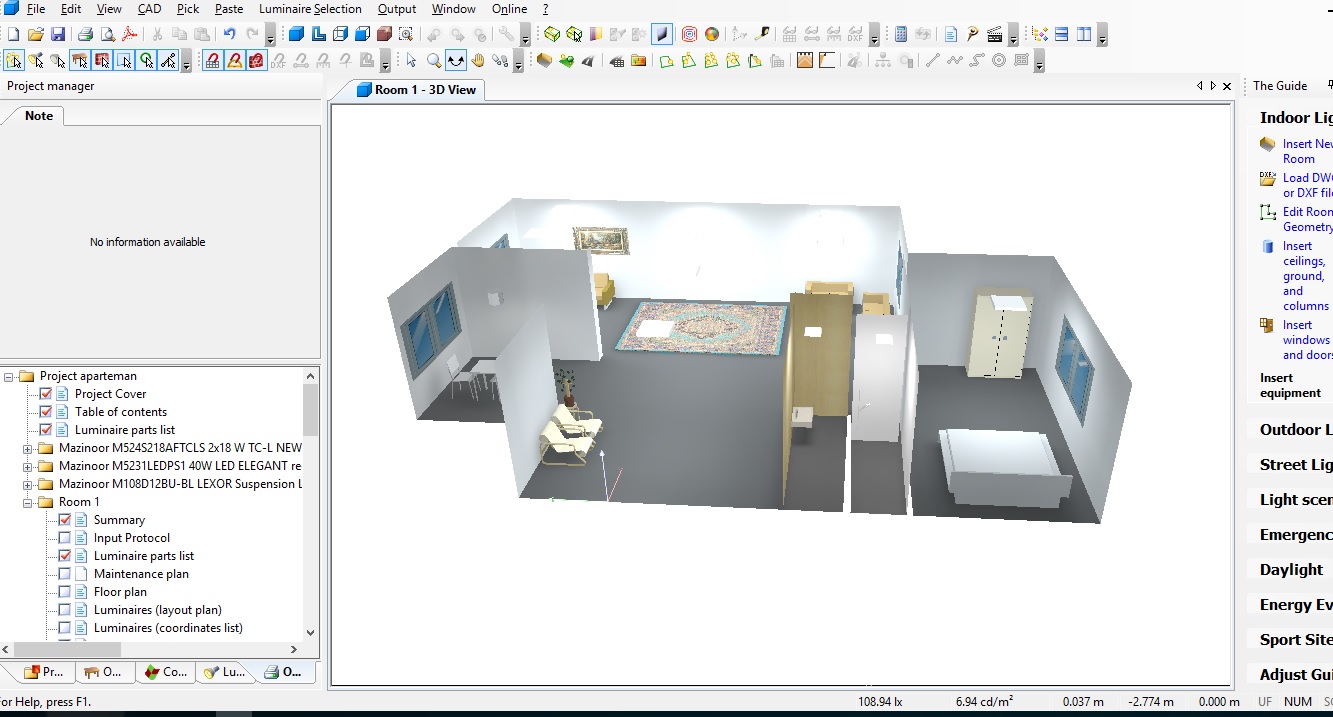
Task: Open the Daylight section in the Guide
Action: click(x=1291, y=569)
